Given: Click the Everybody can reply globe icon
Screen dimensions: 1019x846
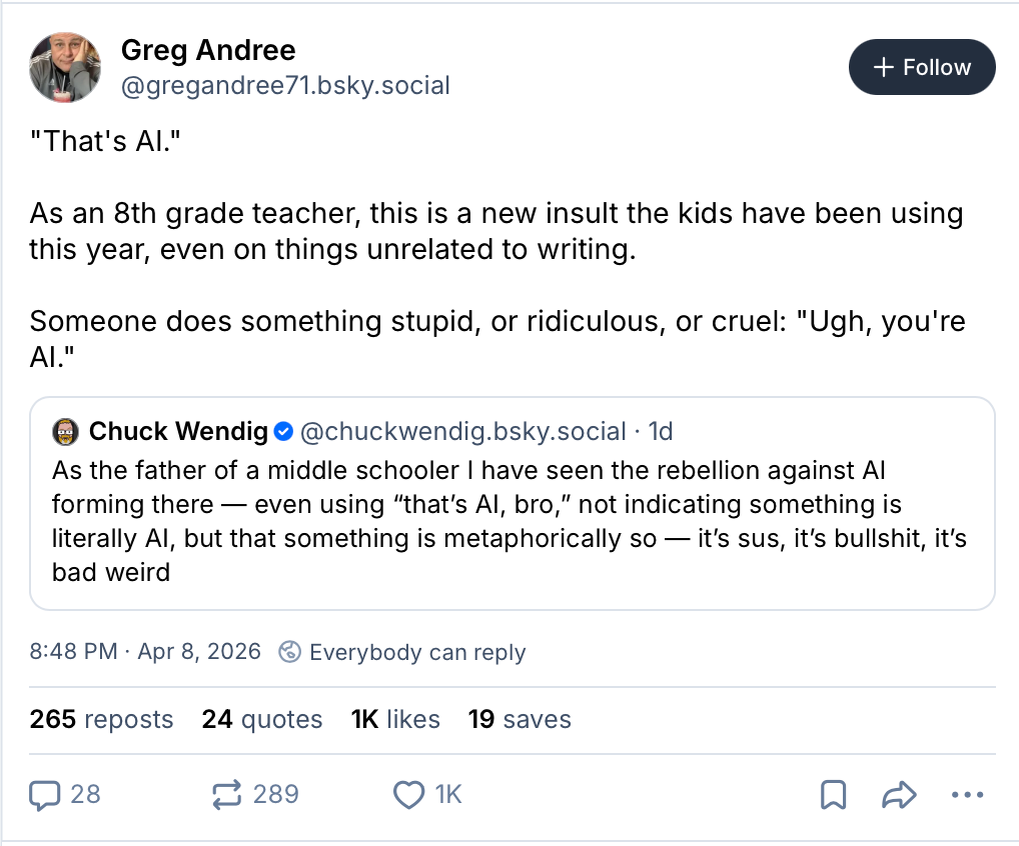Looking at the screenshot, I should point(289,652).
